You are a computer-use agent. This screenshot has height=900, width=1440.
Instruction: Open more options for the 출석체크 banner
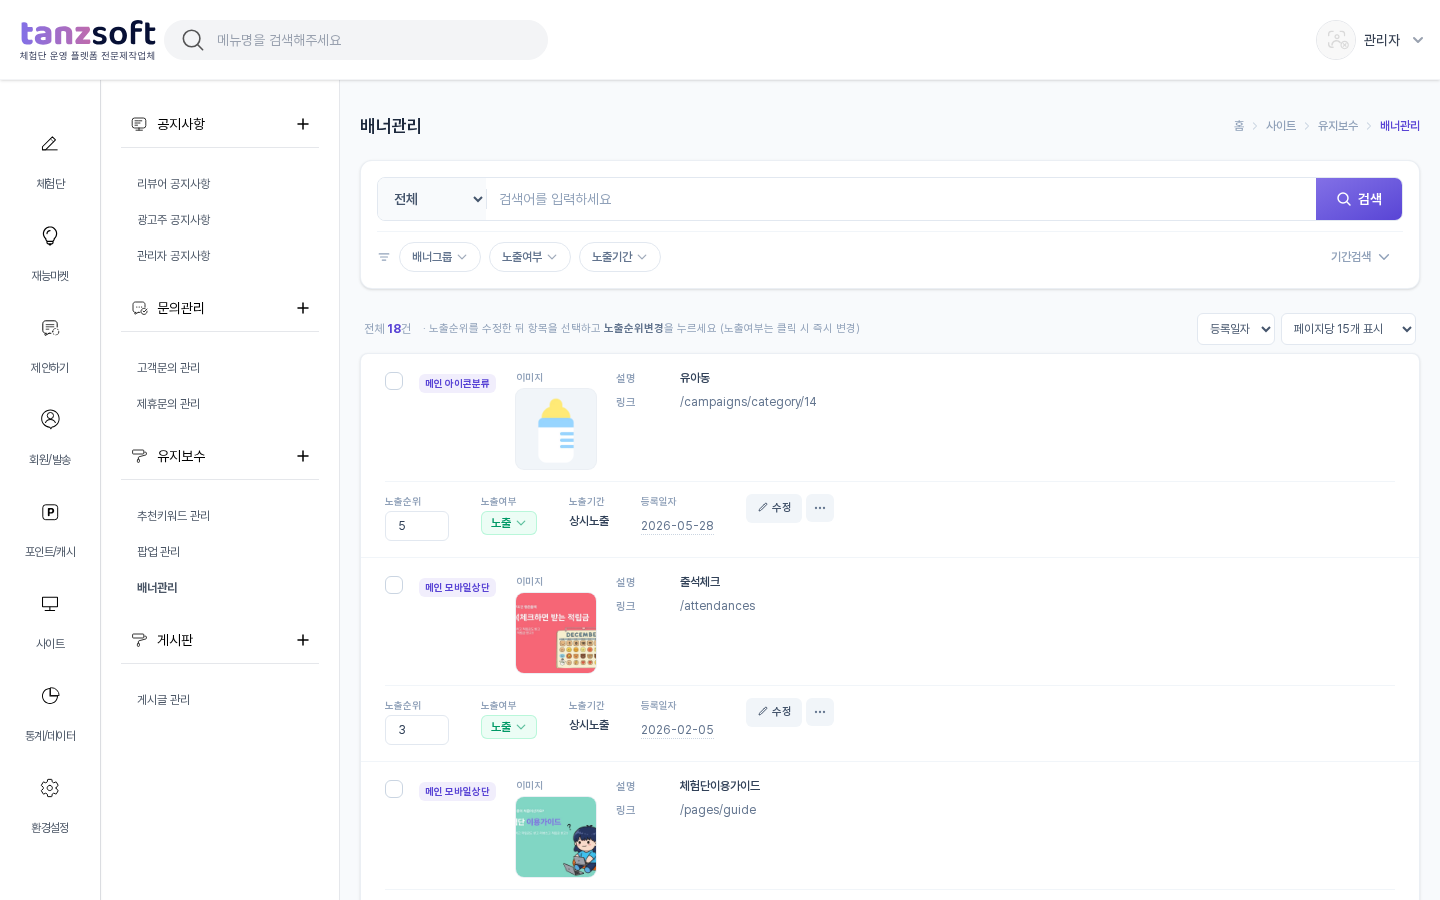pyautogui.click(x=820, y=712)
